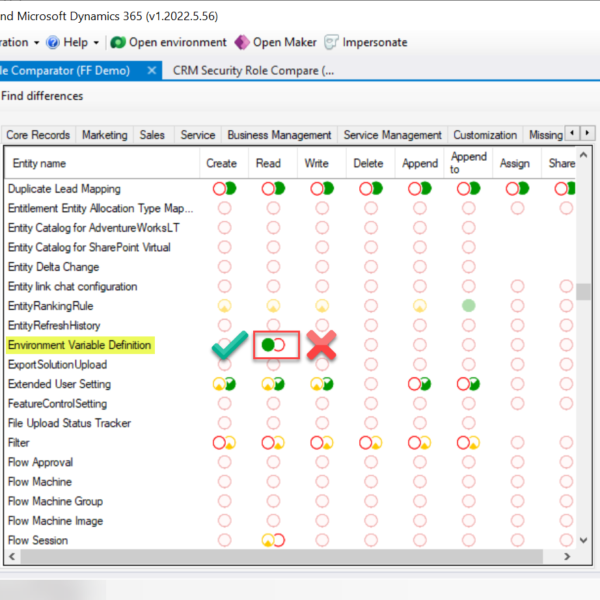The width and height of the screenshot is (600, 600).
Task: Toggle Entity Delta Change Create privilege
Action: [x=223, y=267]
